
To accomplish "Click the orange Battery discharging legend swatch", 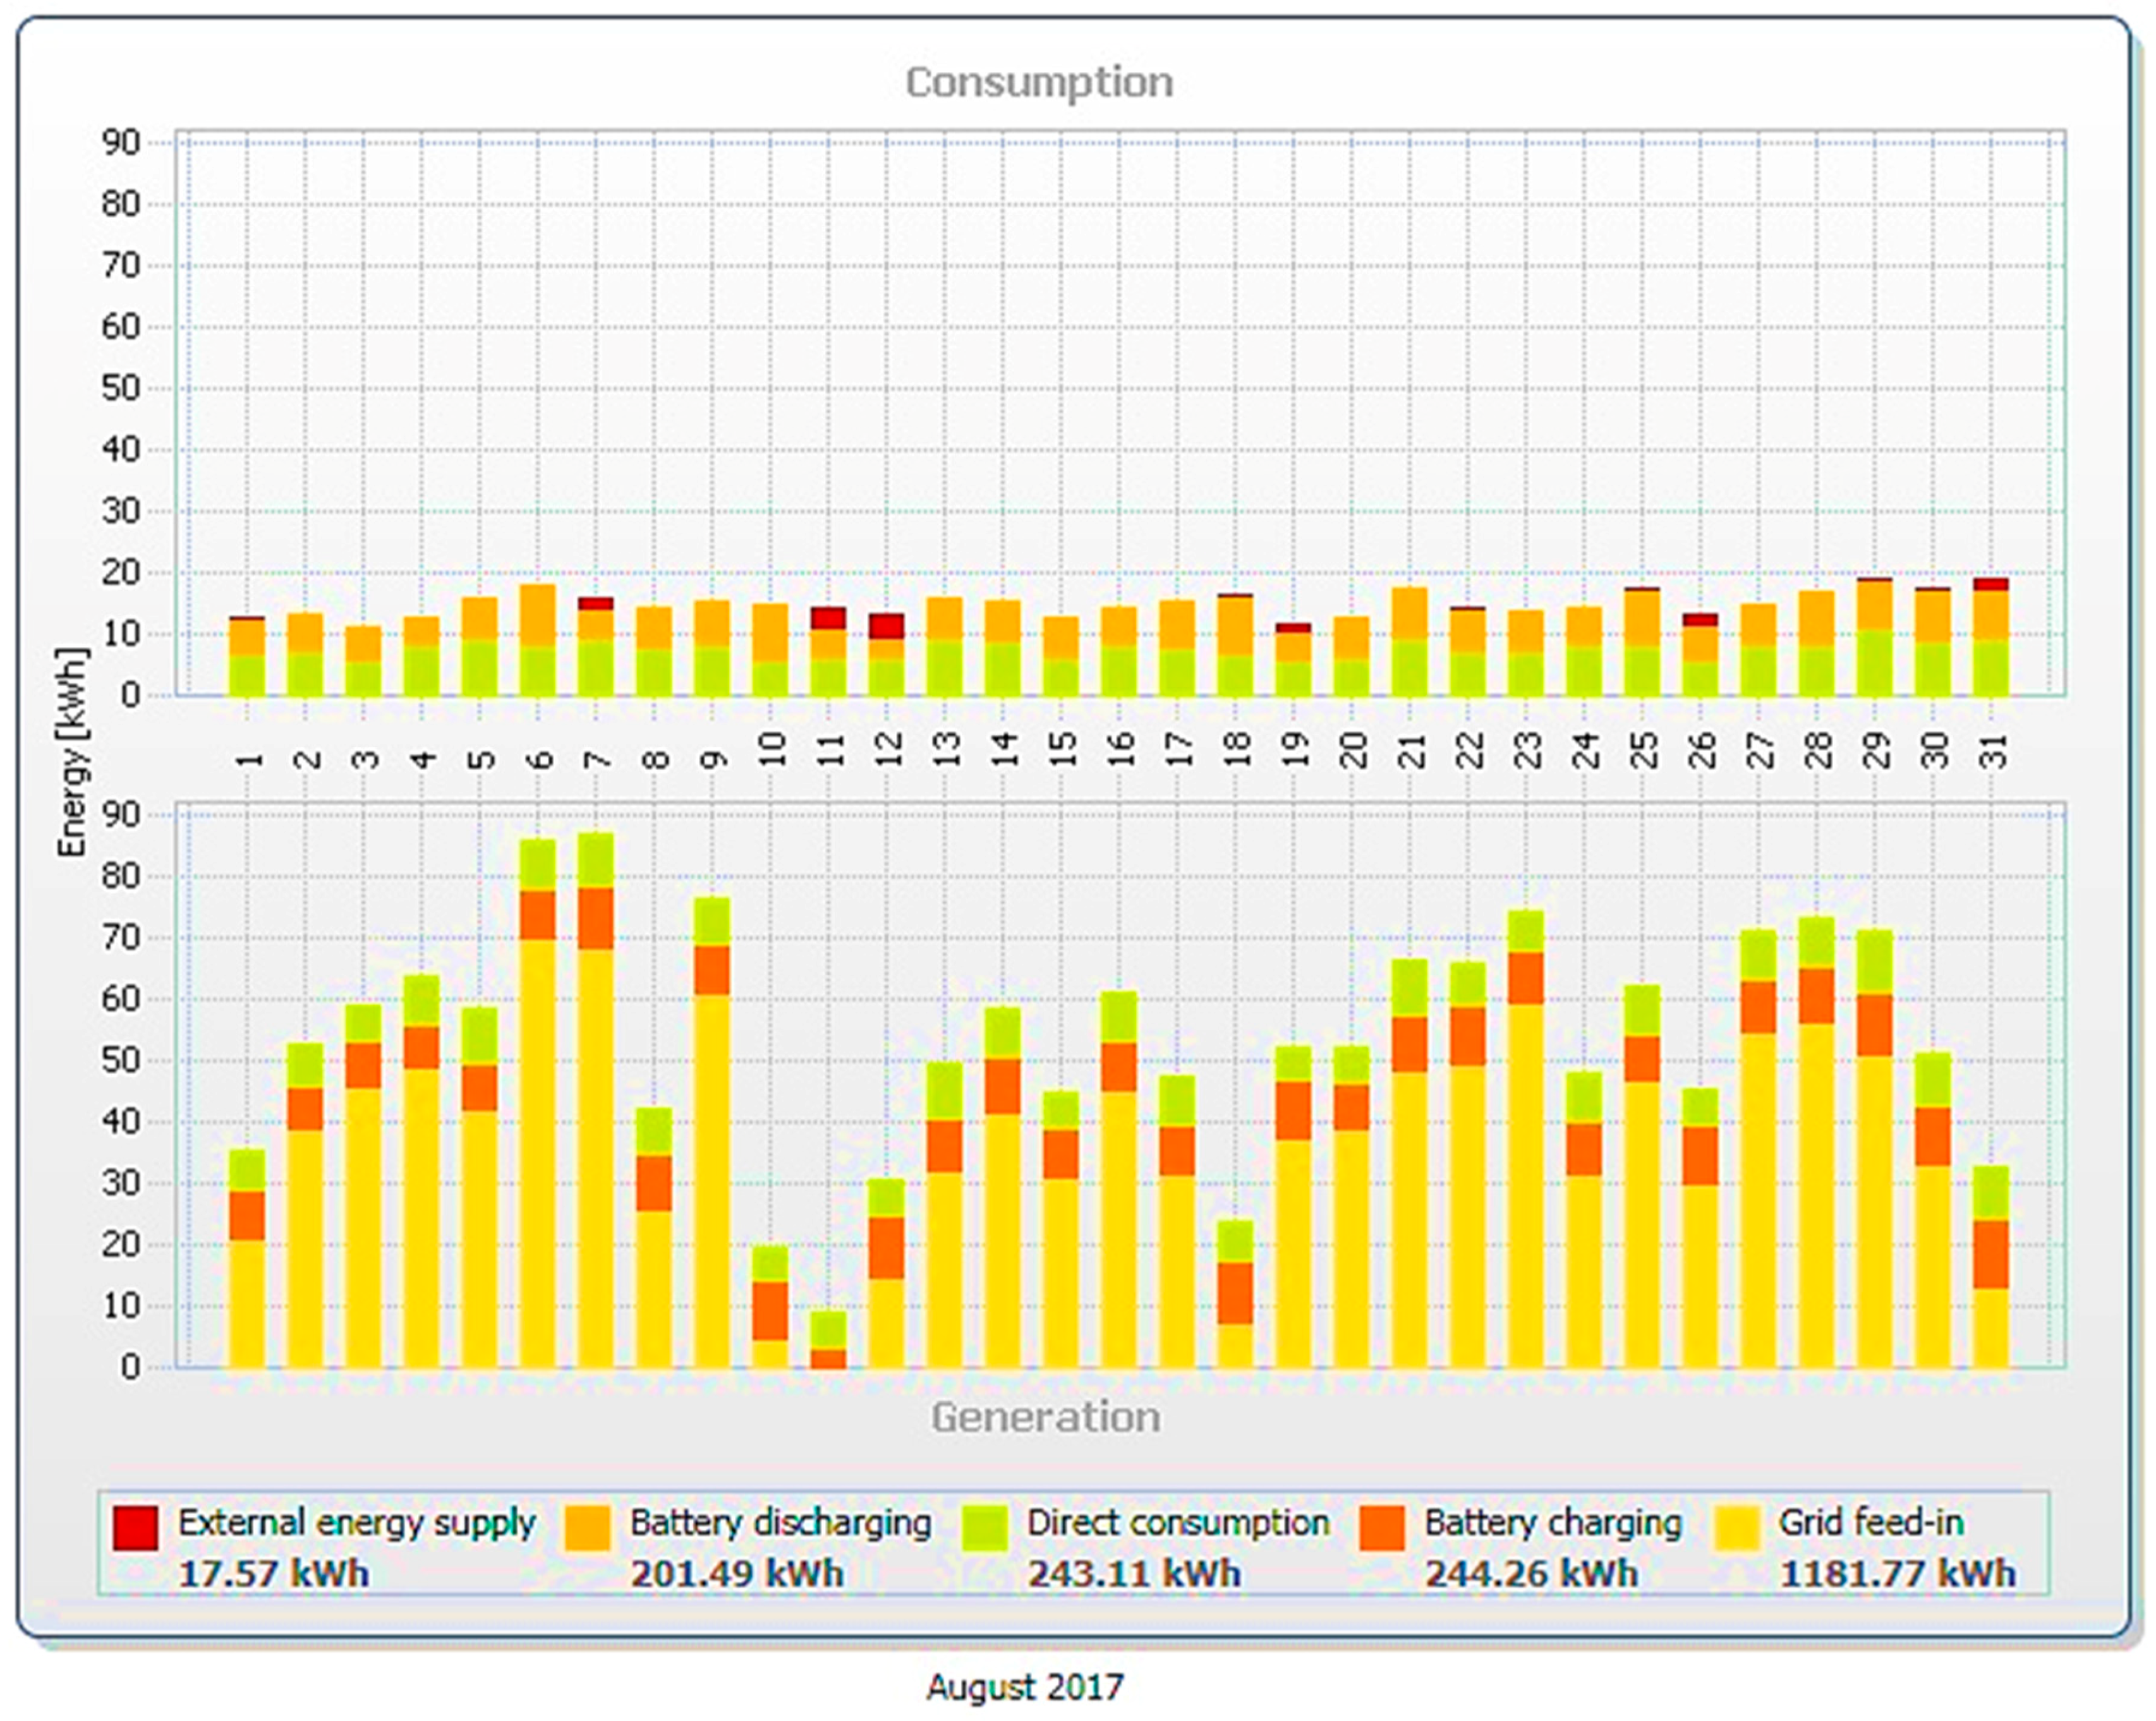I will (587, 1527).
